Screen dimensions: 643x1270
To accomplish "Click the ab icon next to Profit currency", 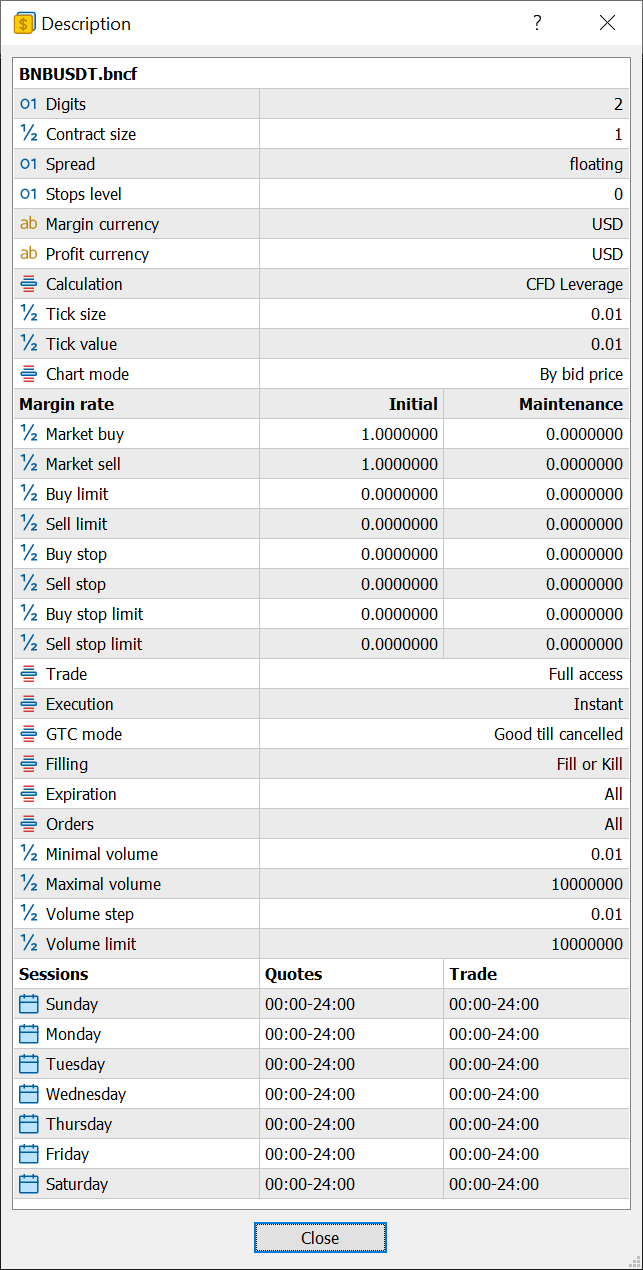I will (x=28, y=254).
